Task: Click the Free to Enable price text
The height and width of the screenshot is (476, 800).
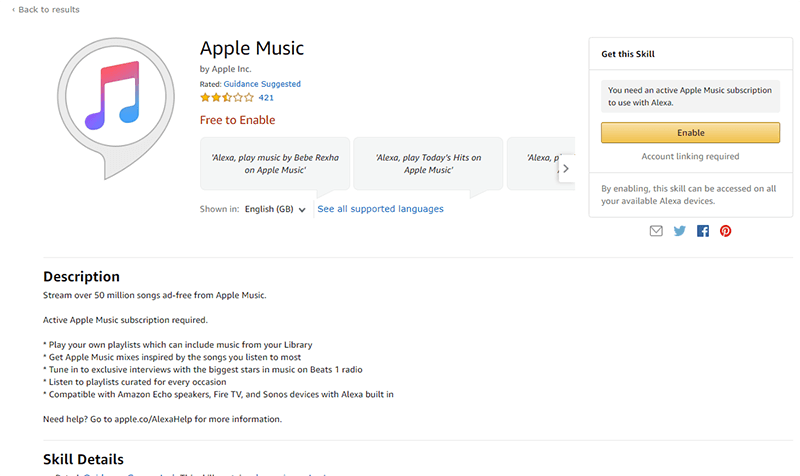Action: pyautogui.click(x=237, y=120)
